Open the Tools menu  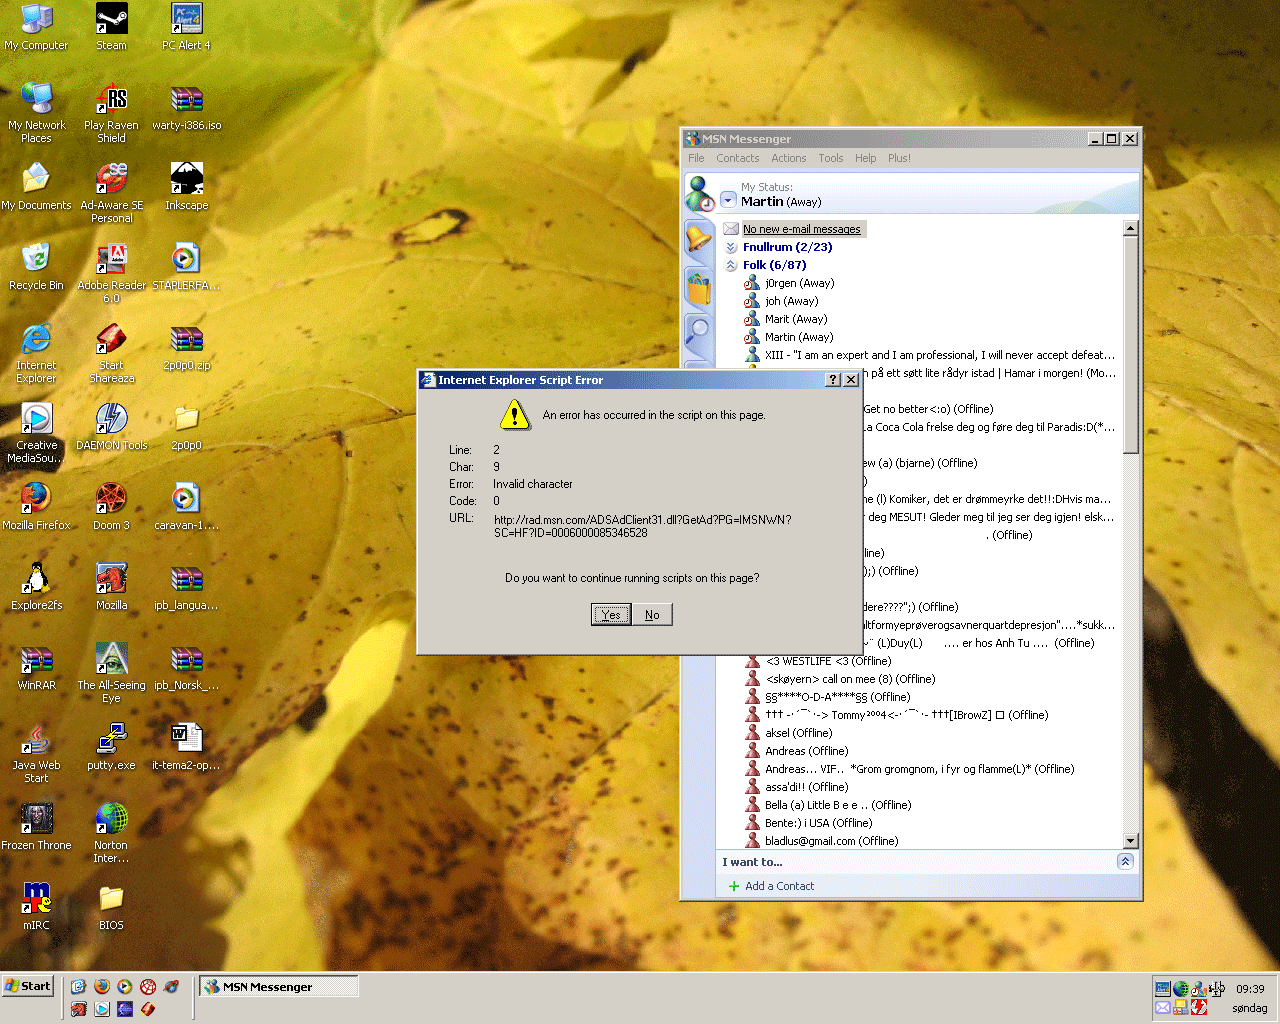(831, 158)
